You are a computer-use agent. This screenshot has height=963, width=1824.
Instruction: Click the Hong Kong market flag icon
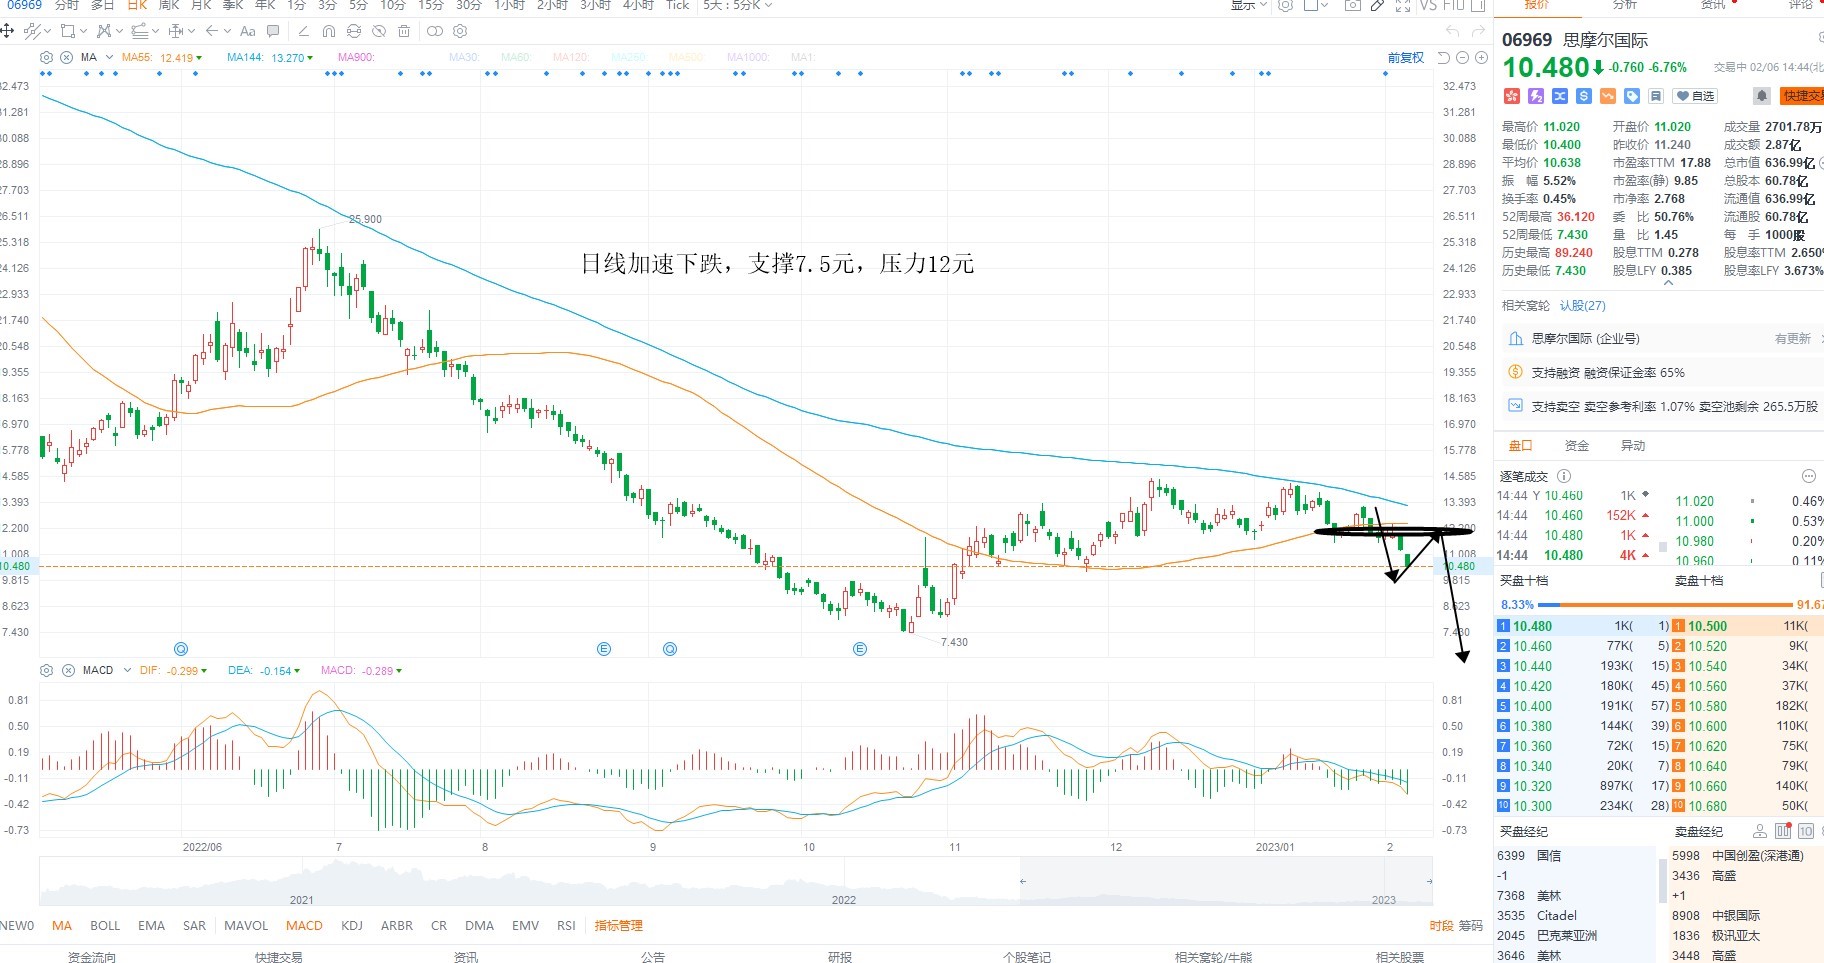[x=1511, y=96]
